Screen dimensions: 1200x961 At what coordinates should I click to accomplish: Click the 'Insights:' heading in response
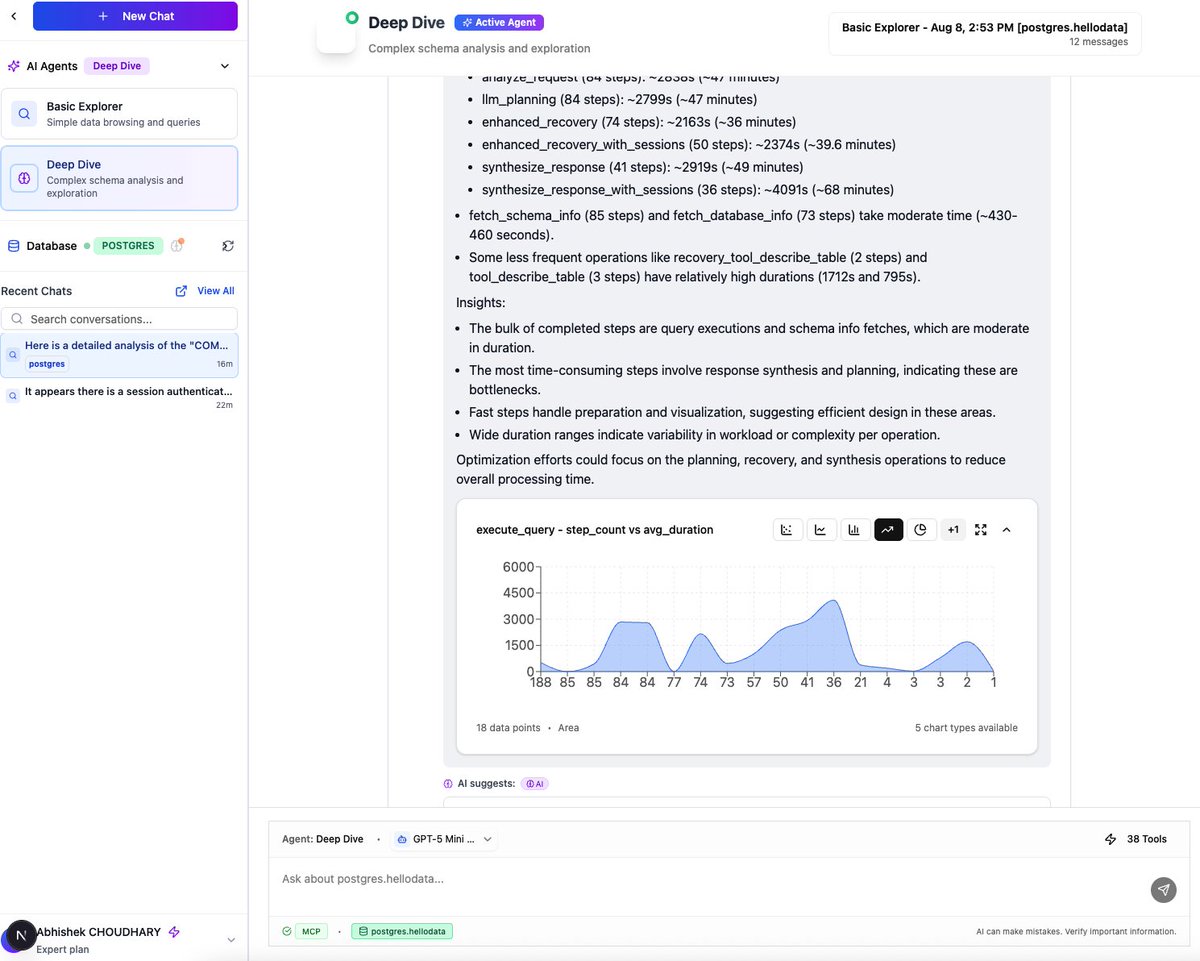(480, 302)
